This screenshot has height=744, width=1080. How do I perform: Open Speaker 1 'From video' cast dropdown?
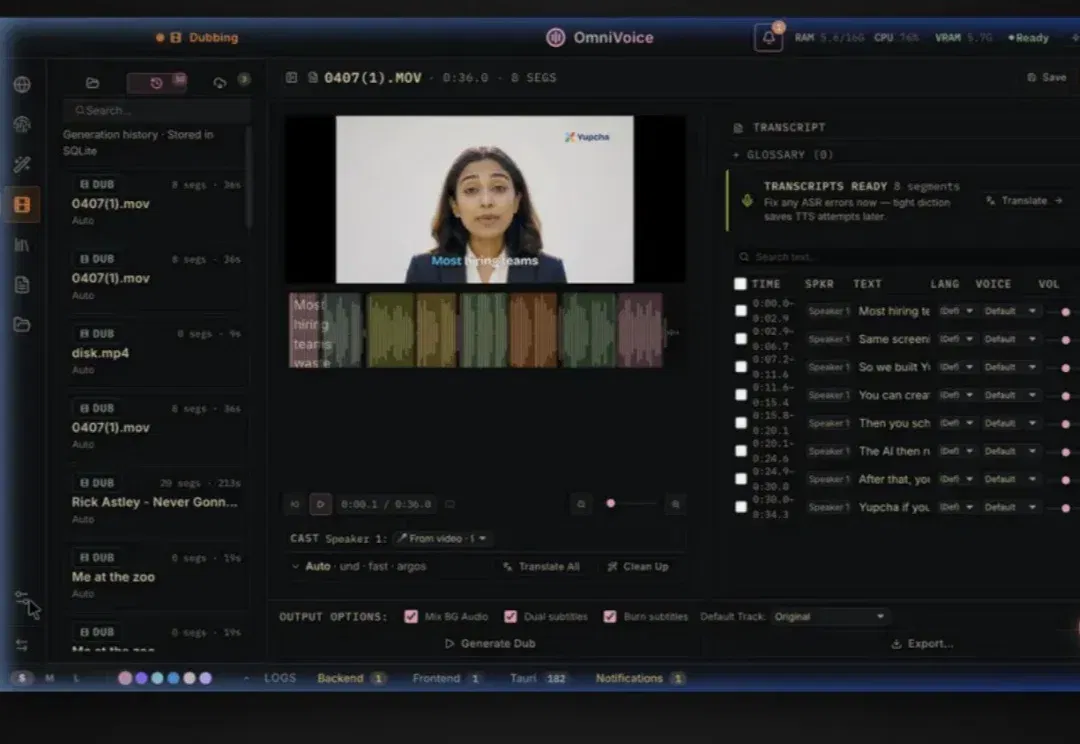(442, 538)
